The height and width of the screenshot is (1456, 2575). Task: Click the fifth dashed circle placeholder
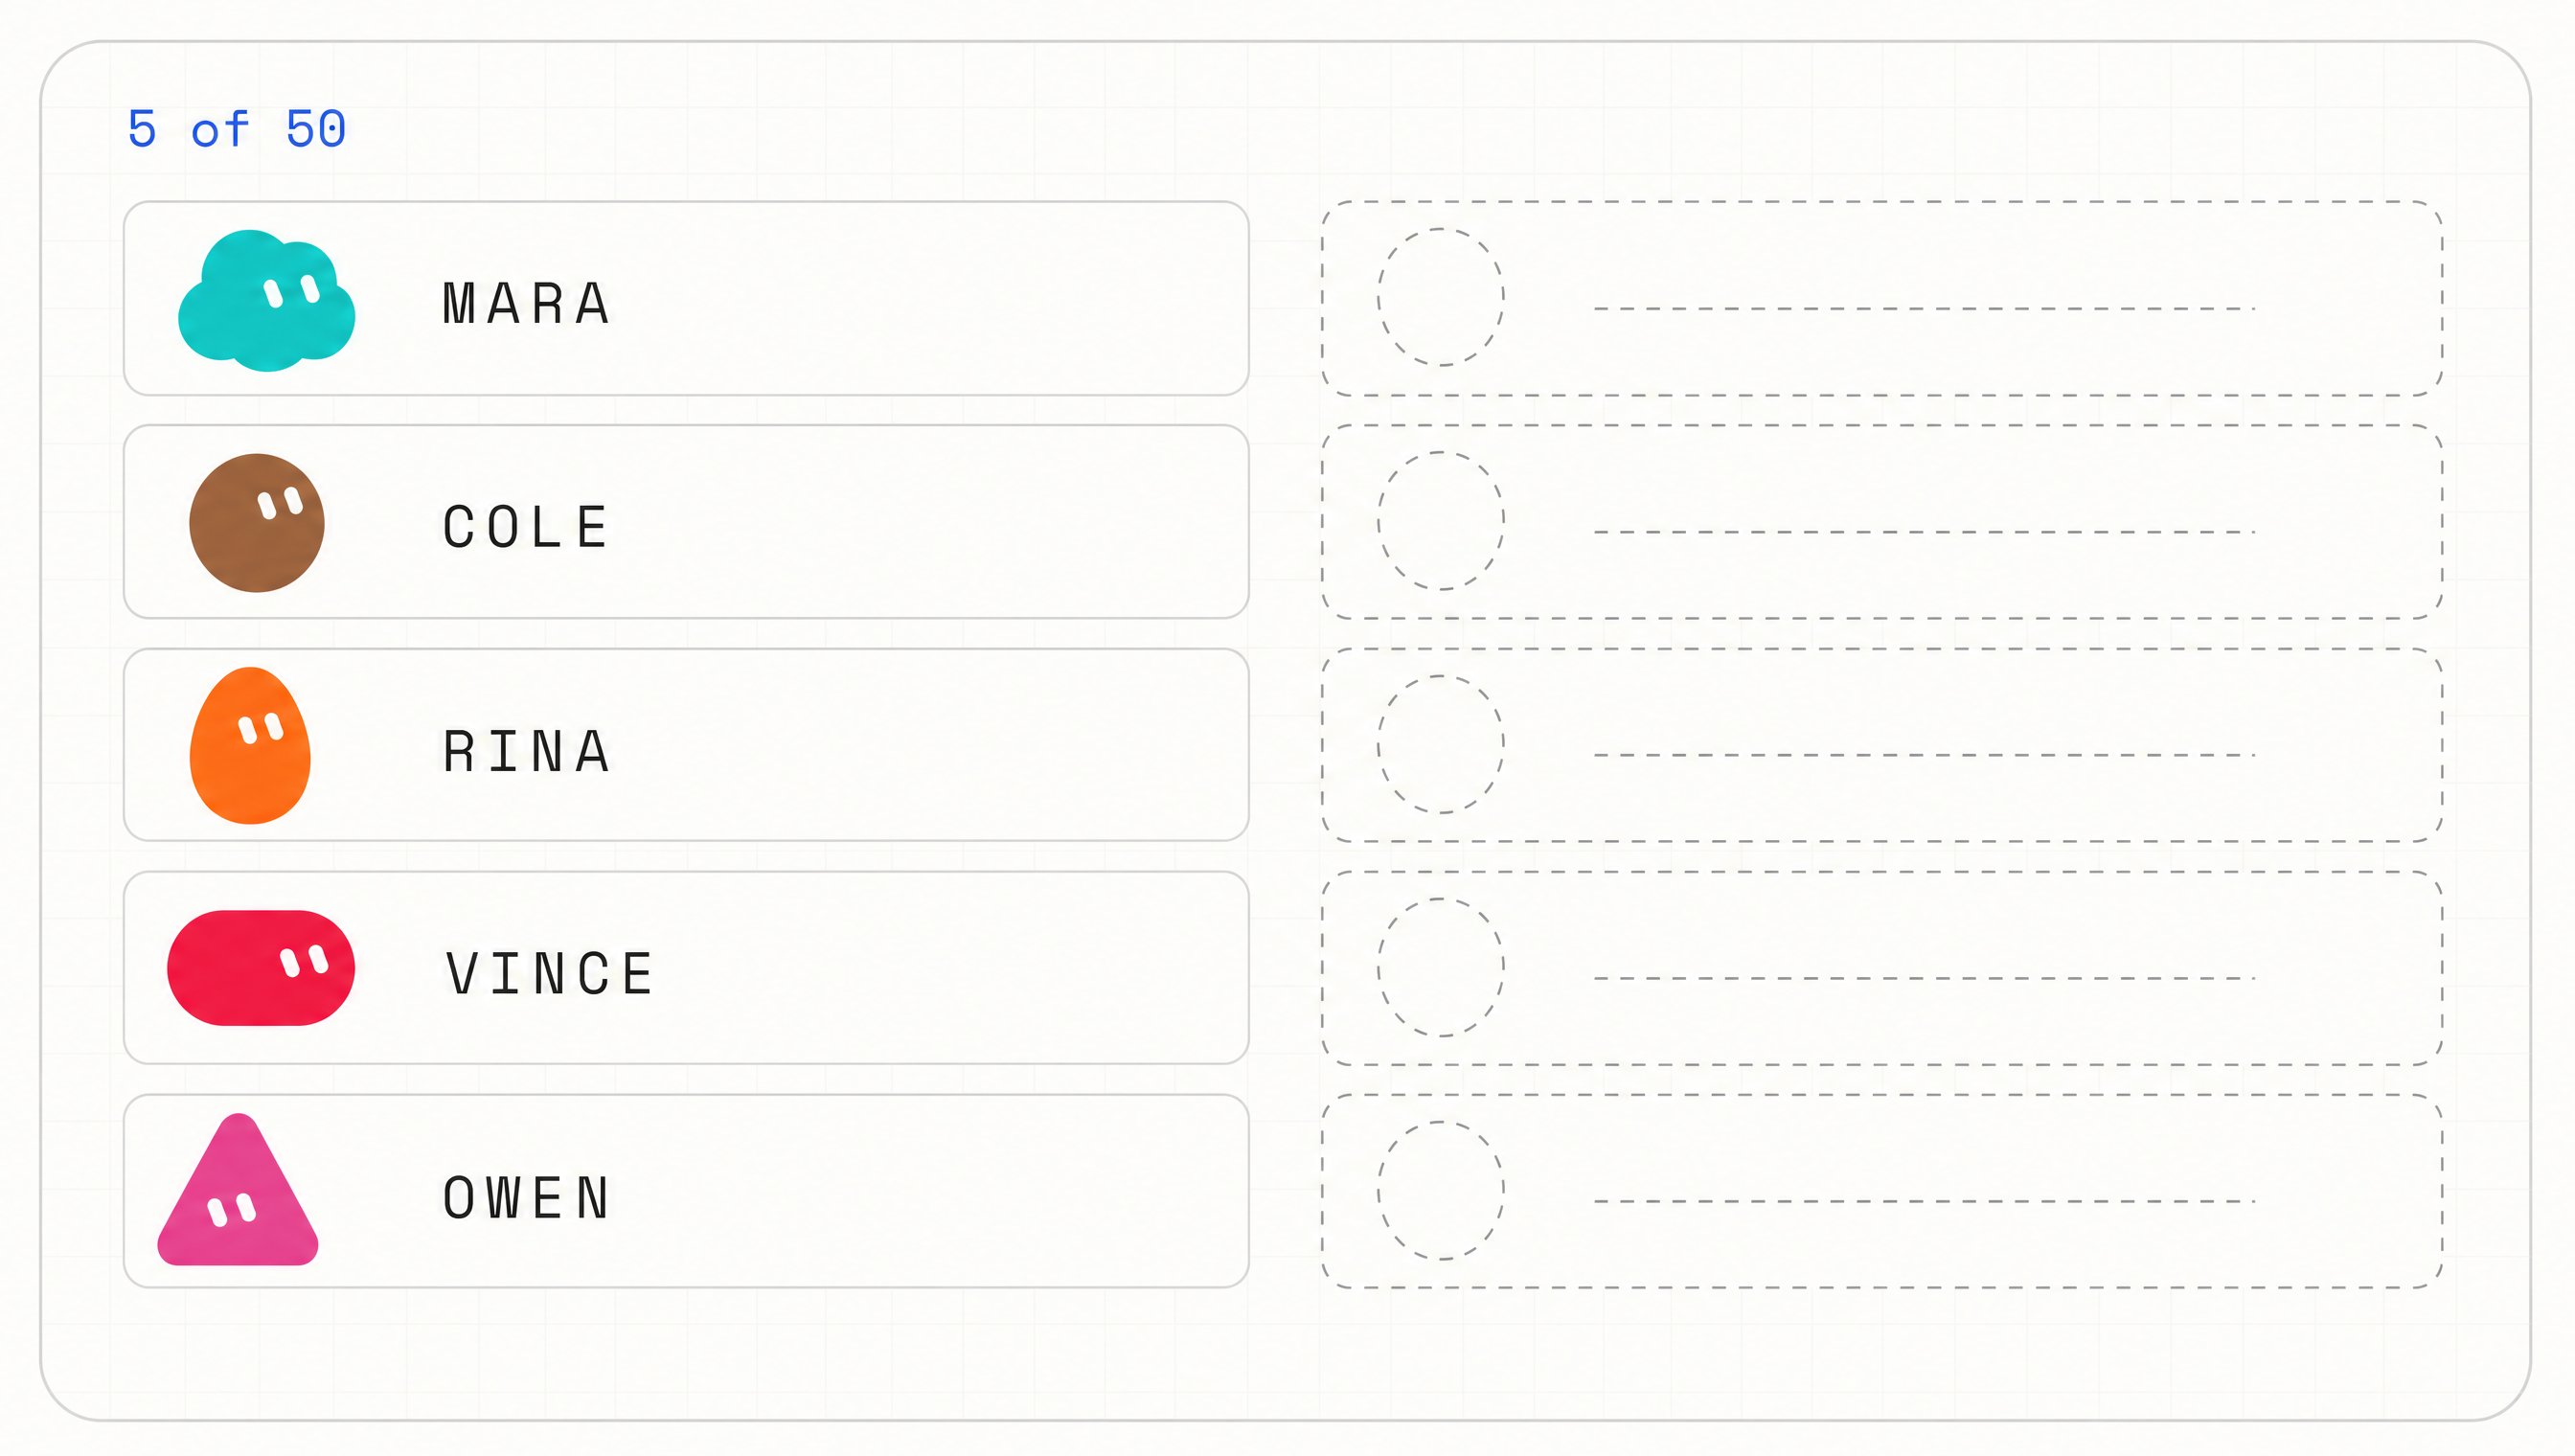point(1440,1190)
